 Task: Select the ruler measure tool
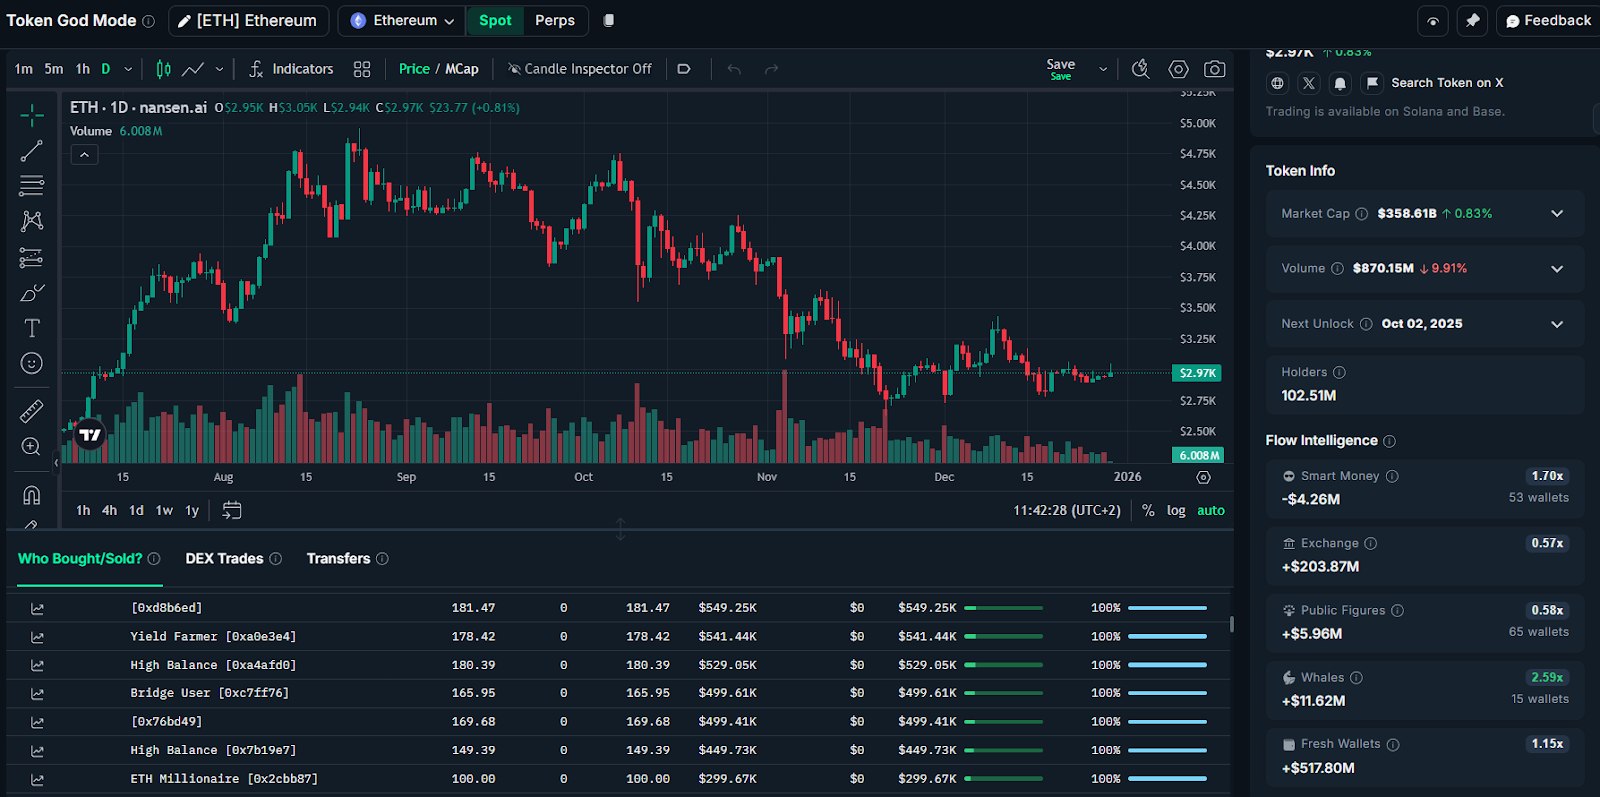point(32,411)
